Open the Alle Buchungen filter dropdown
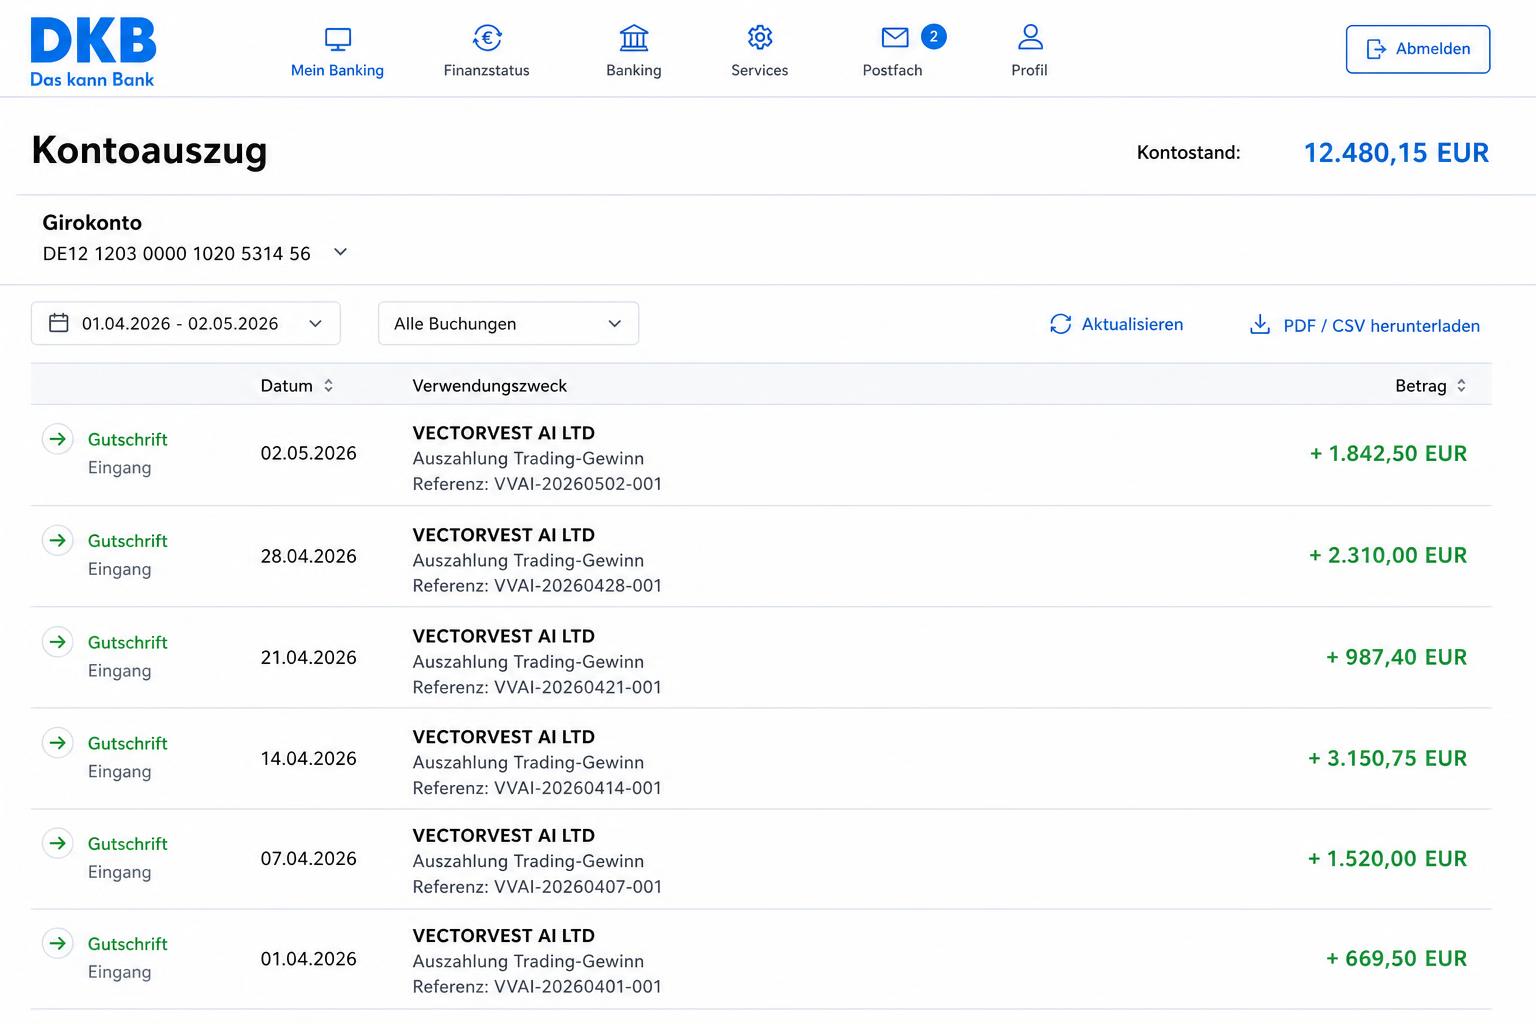 (508, 323)
